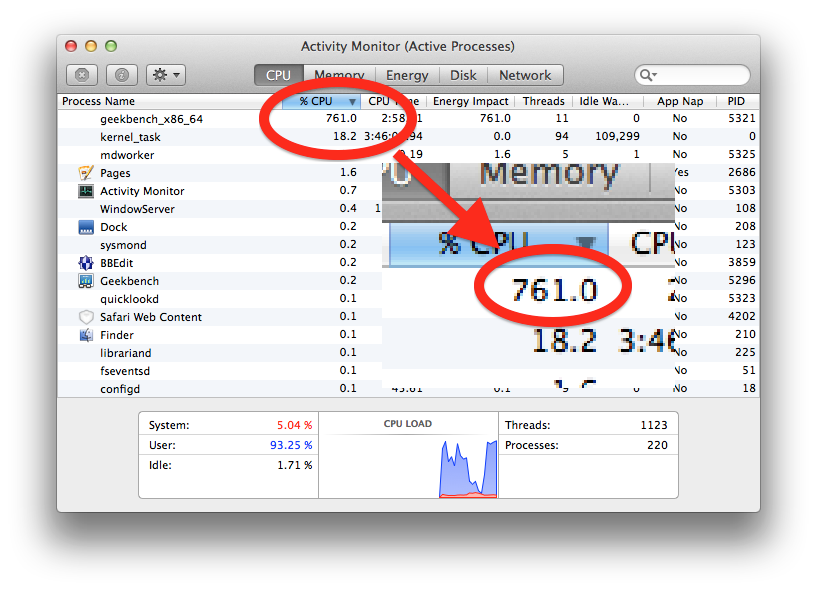The image size is (817, 591).
Task: Click the Quit Process toolbar button
Action: [82, 75]
